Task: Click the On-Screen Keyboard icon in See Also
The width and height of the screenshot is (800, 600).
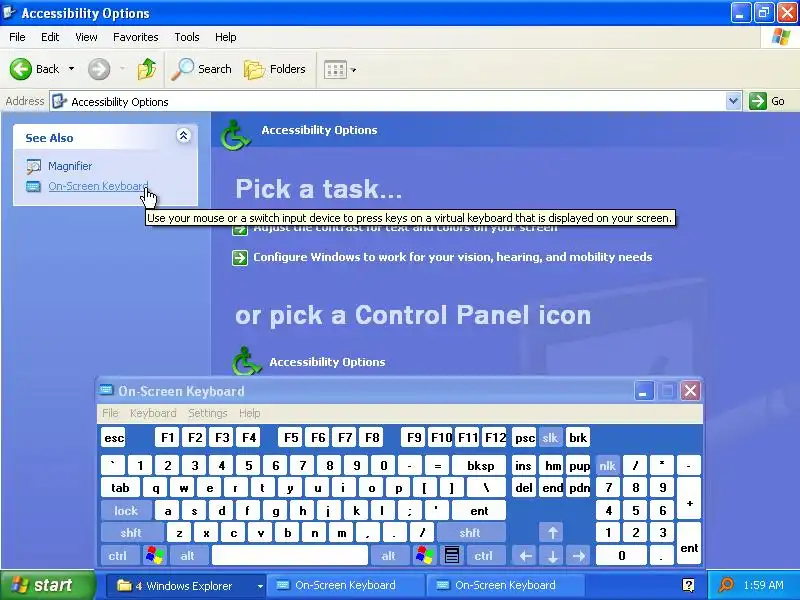Action: (x=34, y=187)
